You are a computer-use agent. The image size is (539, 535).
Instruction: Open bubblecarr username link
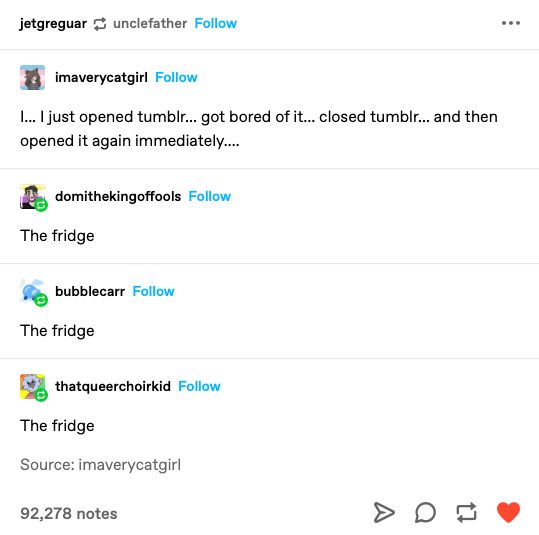90,291
